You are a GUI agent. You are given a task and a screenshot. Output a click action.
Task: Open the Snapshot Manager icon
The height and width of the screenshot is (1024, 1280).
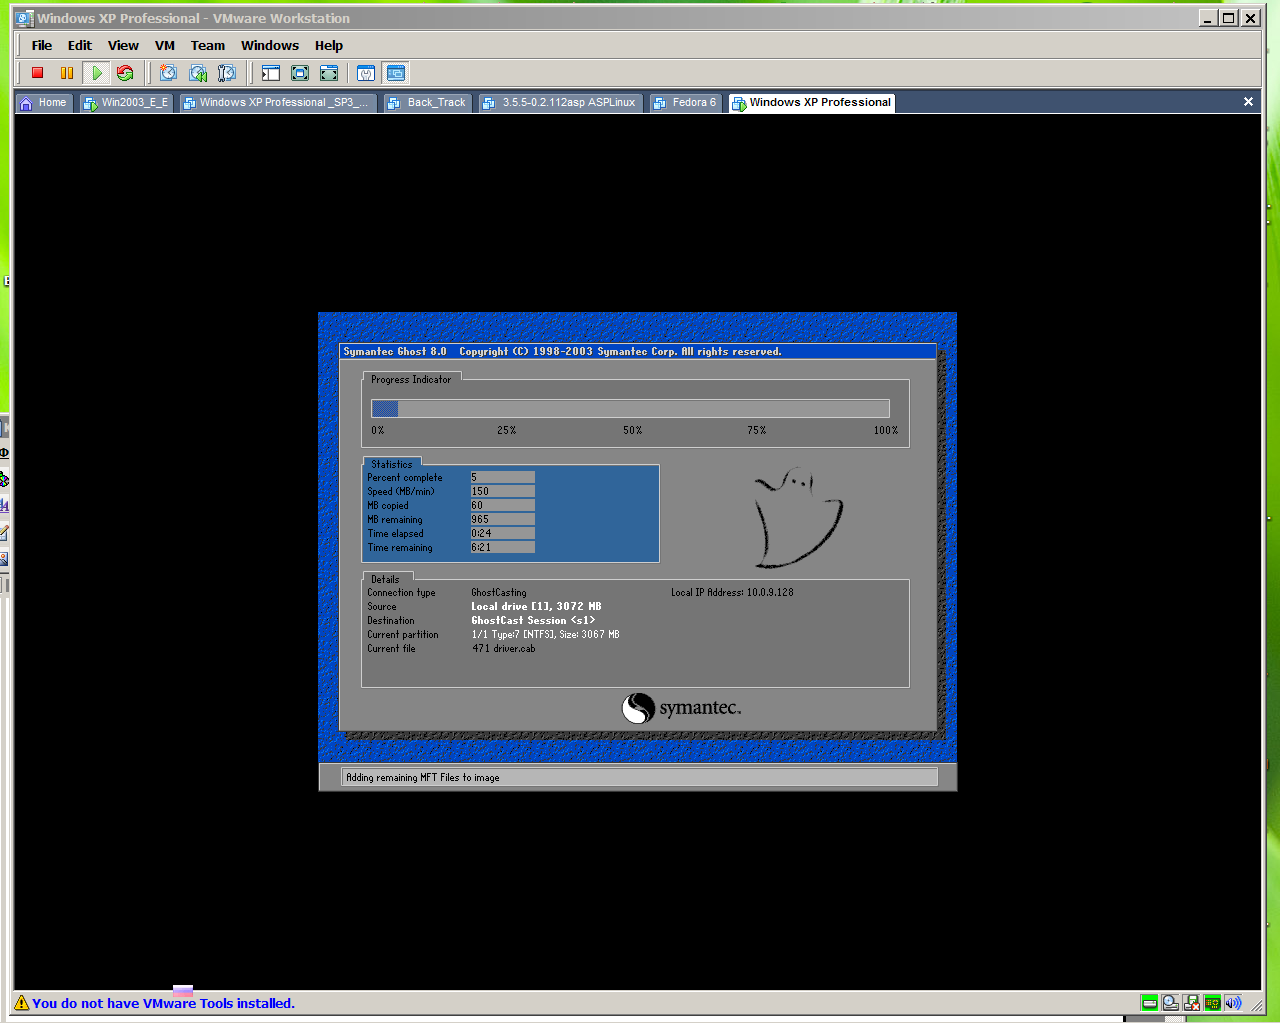coord(227,73)
